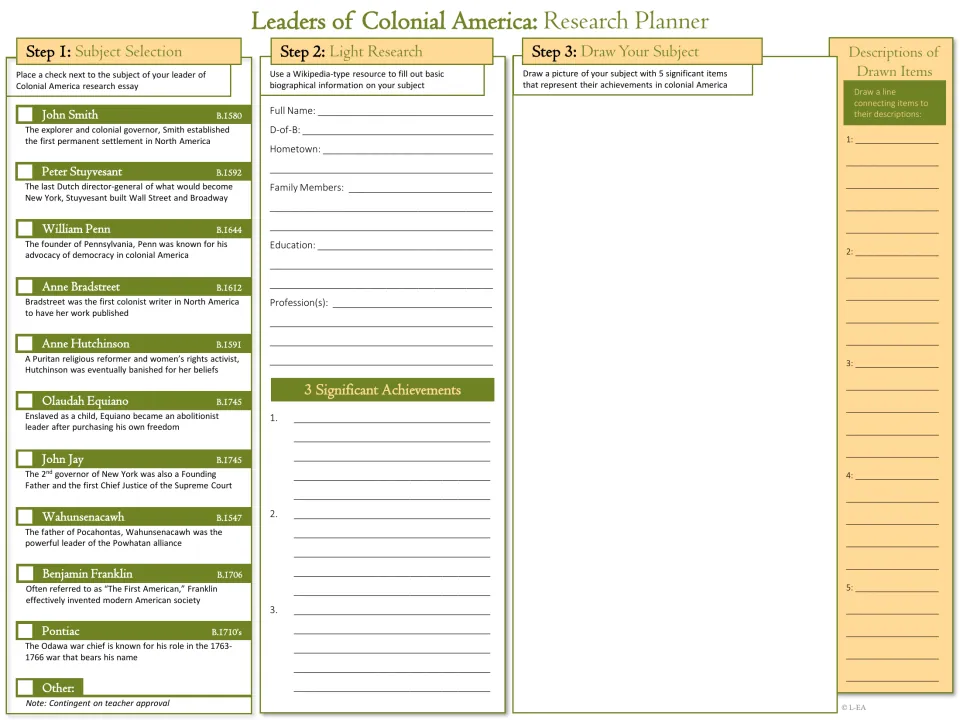This screenshot has height=720, width=960.
Task: Click the B.1612 birth year
Action: pos(229,288)
